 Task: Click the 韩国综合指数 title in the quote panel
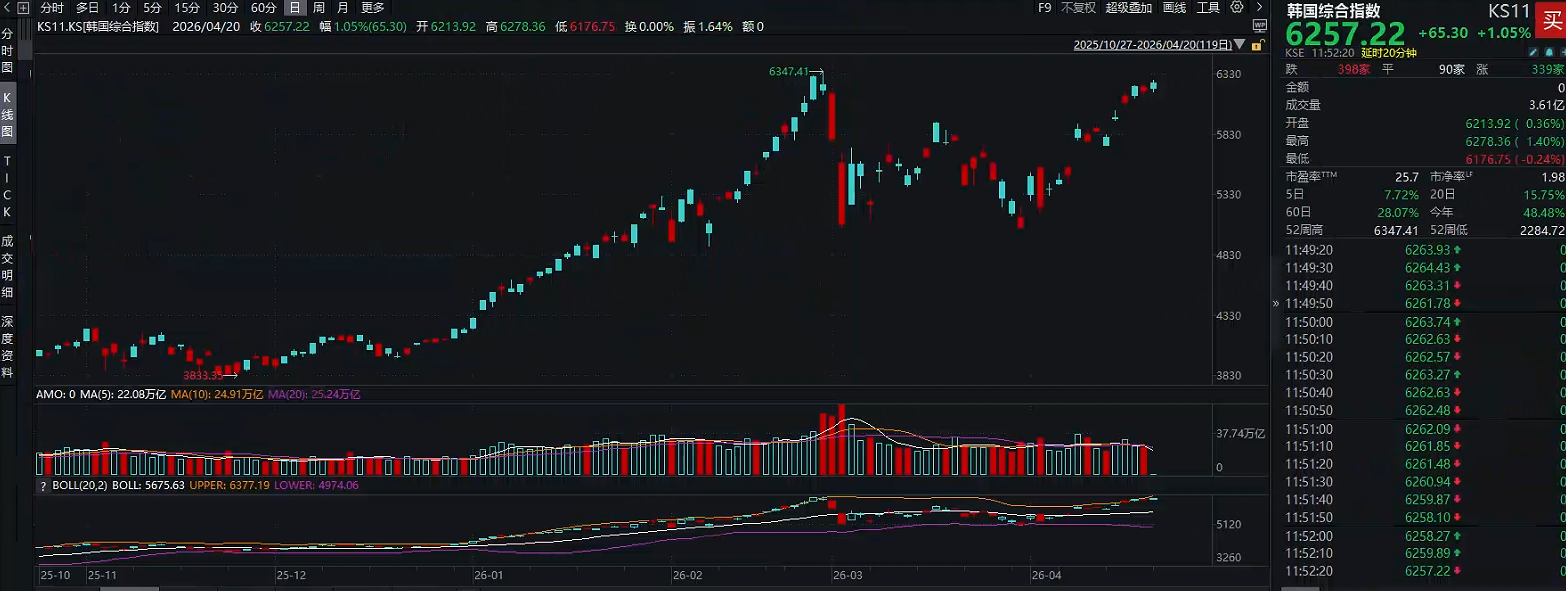(x=1333, y=10)
